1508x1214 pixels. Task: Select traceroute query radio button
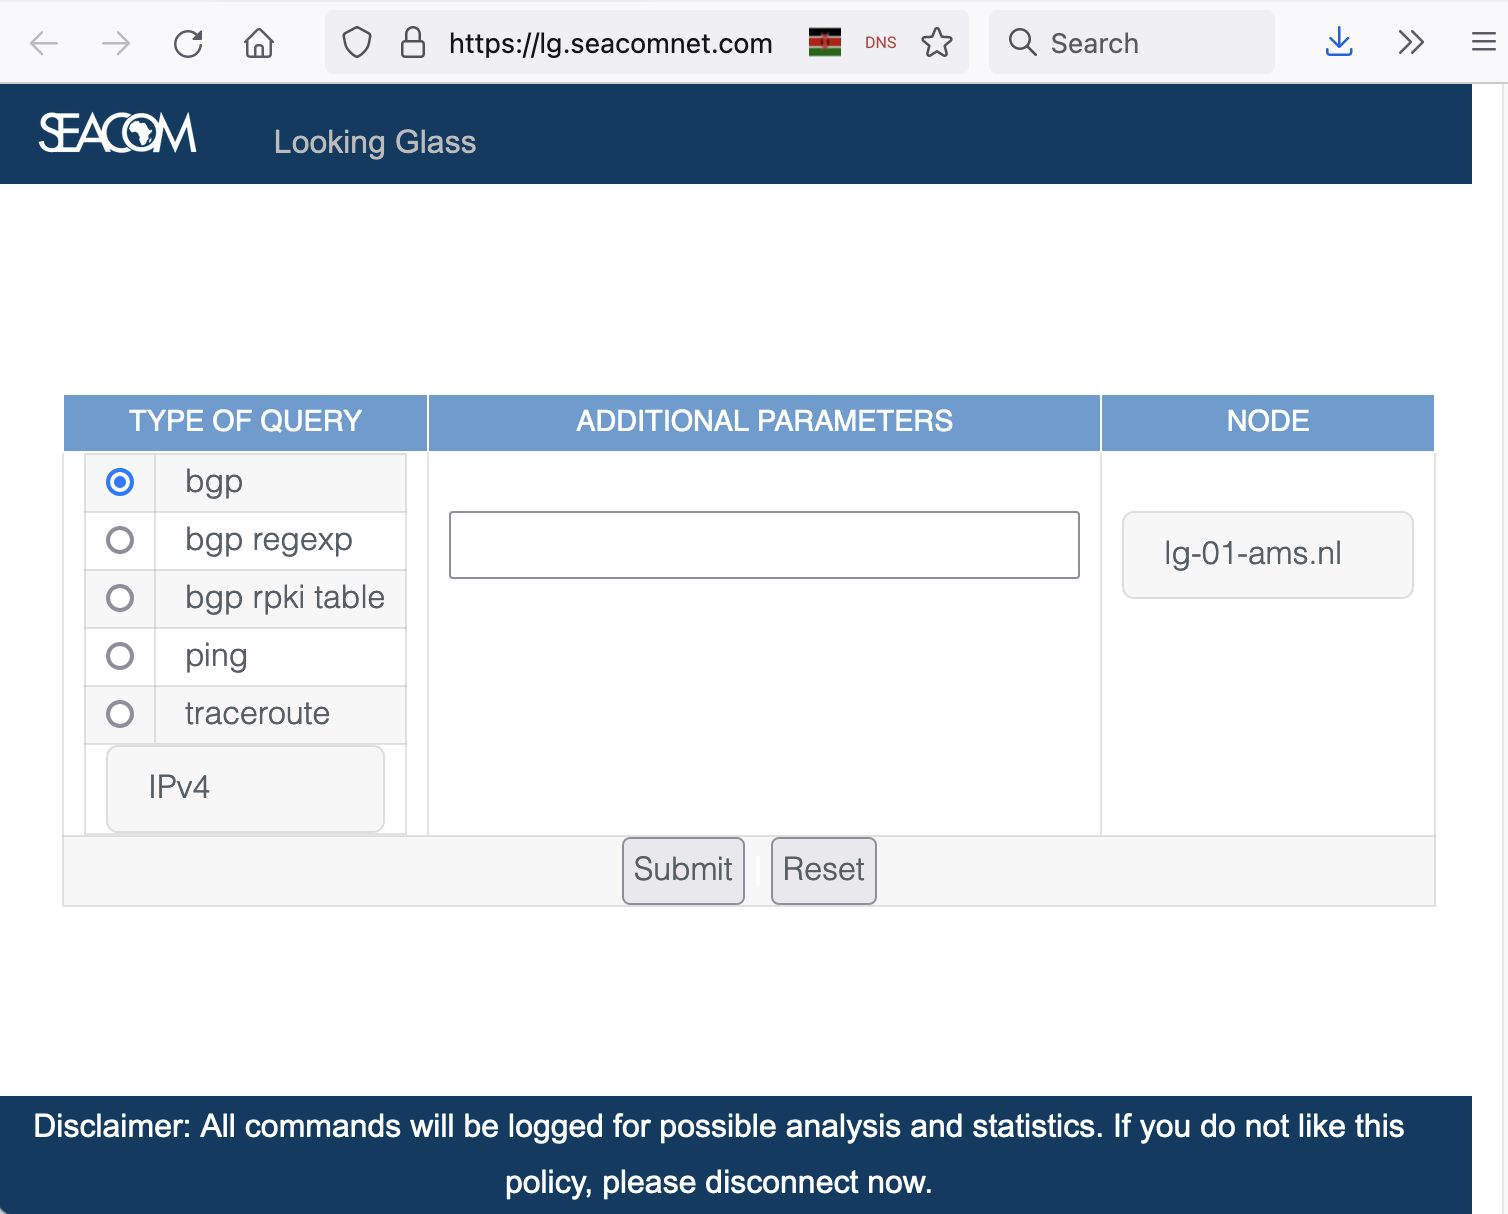pyautogui.click(x=120, y=714)
